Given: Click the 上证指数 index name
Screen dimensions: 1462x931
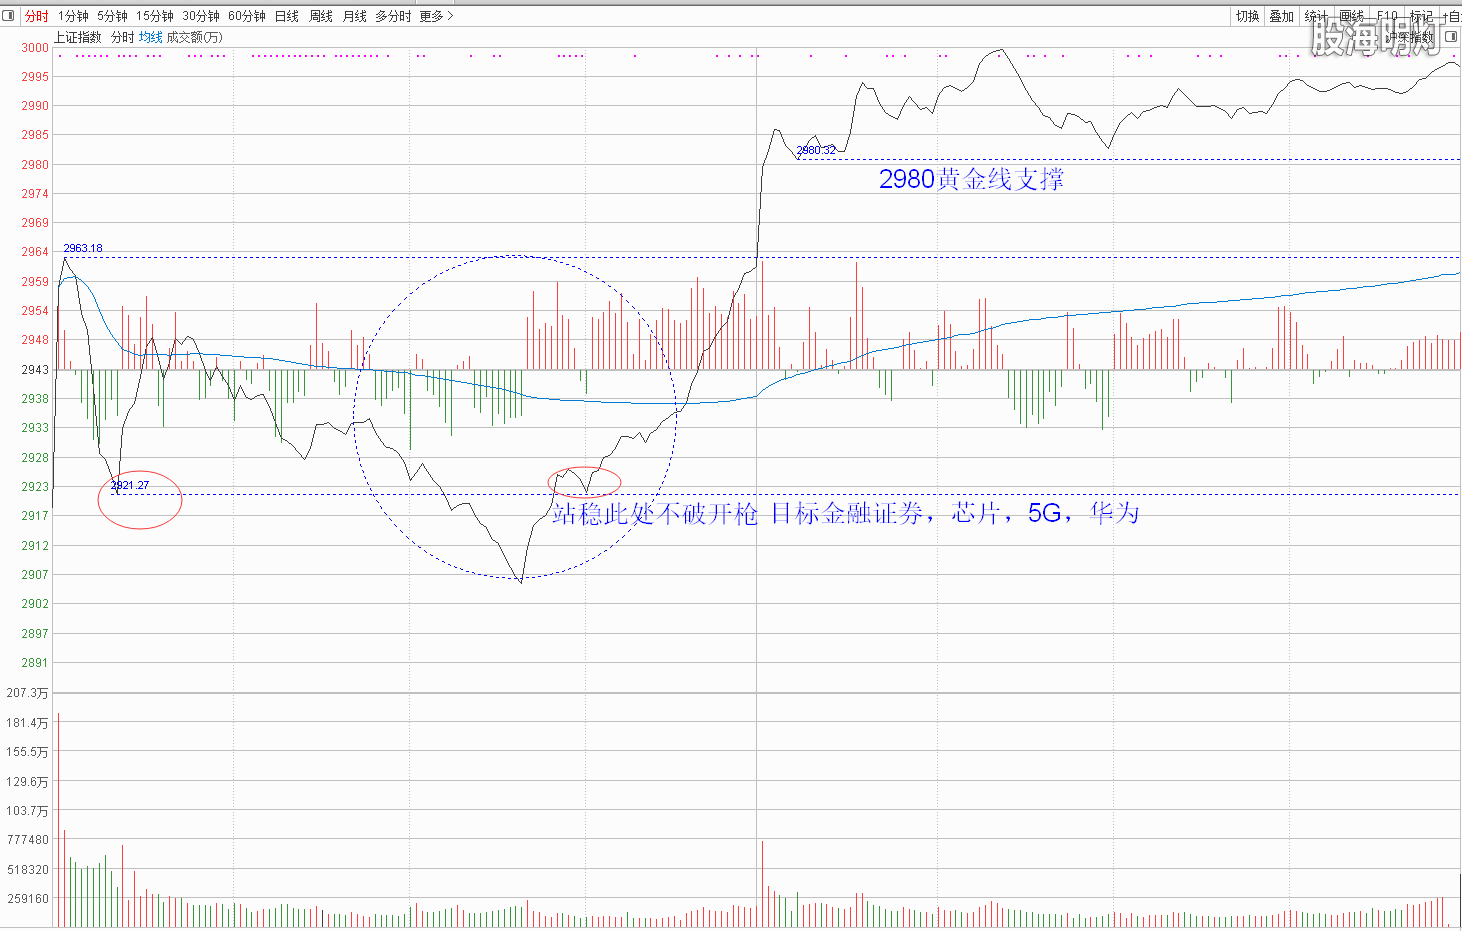Looking at the screenshot, I should (x=78, y=37).
